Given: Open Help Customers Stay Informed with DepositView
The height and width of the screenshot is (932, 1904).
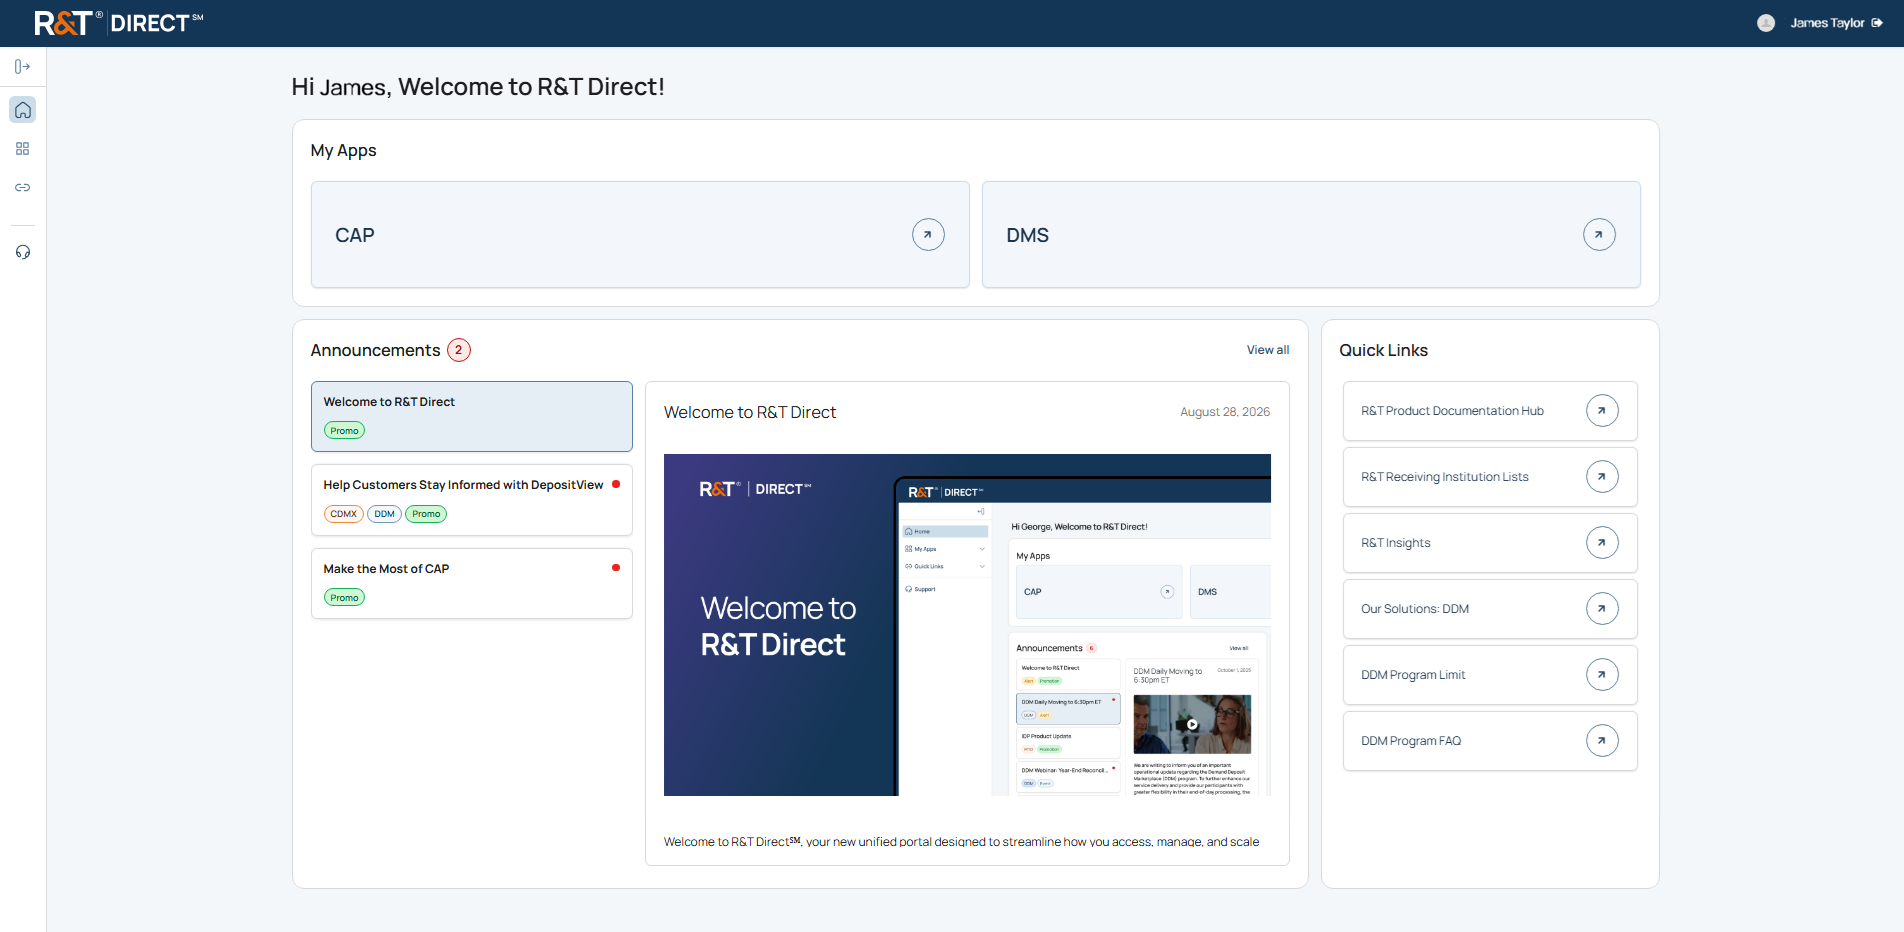Looking at the screenshot, I should click(x=472, y=500).
